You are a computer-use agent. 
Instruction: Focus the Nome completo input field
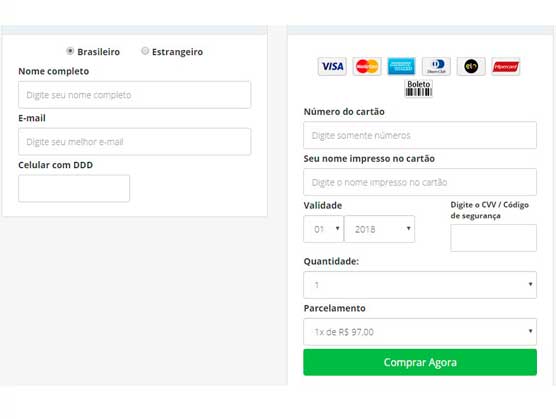[135, 95]
